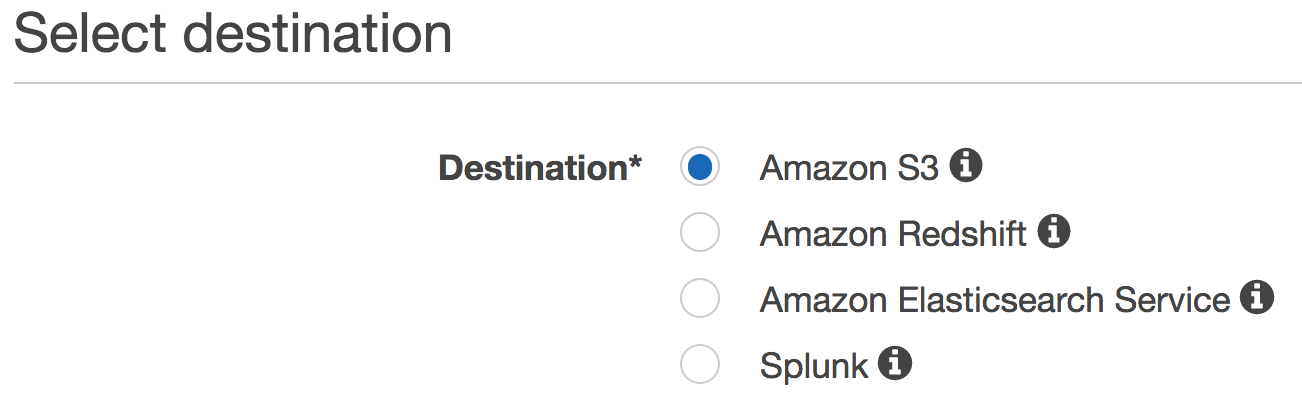Click the Splunk label text

tap(814, 367)
